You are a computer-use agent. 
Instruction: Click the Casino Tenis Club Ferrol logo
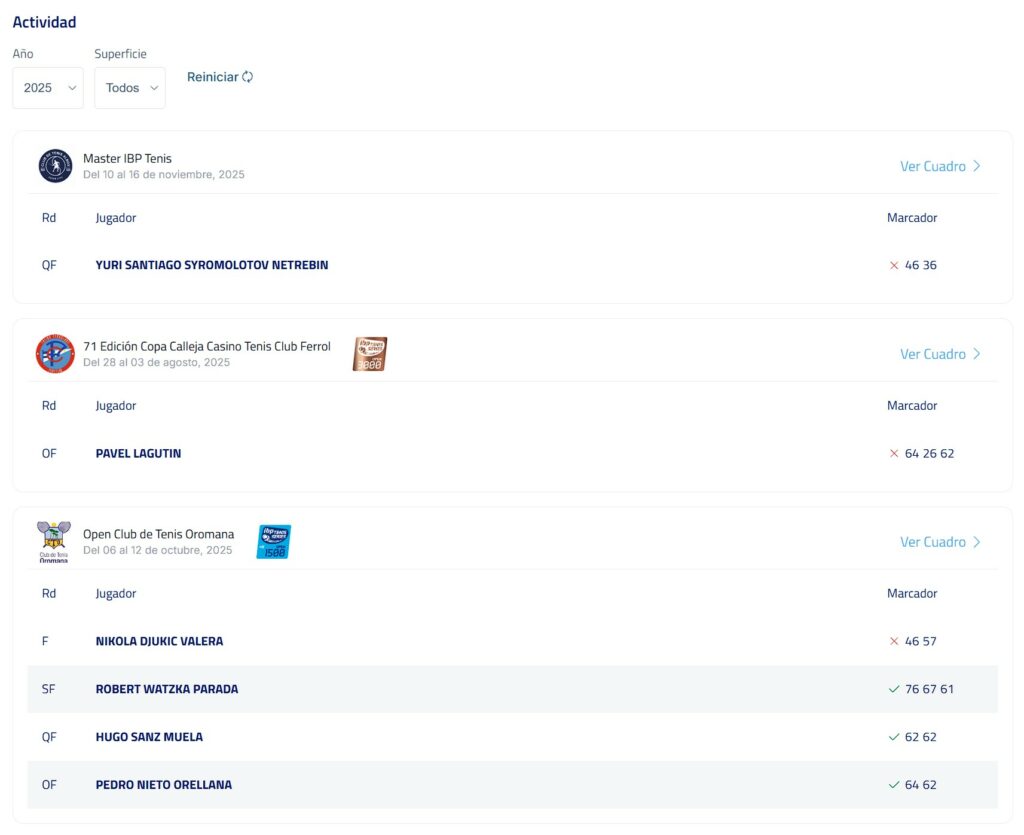(x=55, y=354)
